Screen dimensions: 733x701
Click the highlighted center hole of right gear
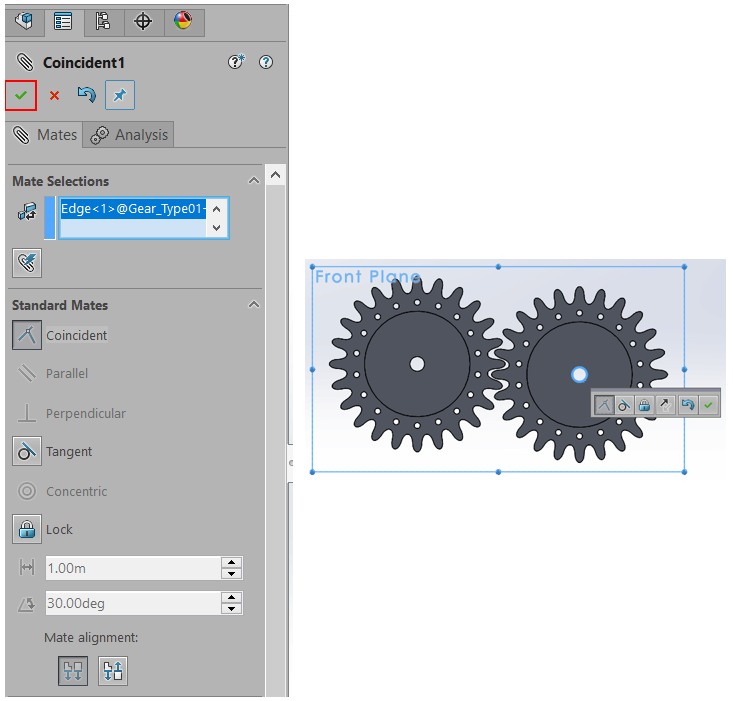580,374
